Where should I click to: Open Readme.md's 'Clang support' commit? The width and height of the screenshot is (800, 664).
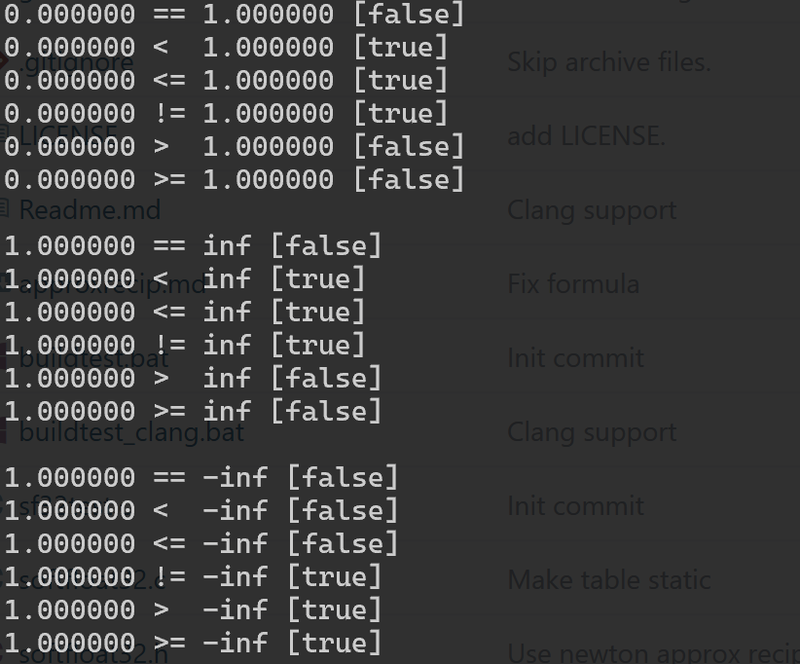(592, 210)
